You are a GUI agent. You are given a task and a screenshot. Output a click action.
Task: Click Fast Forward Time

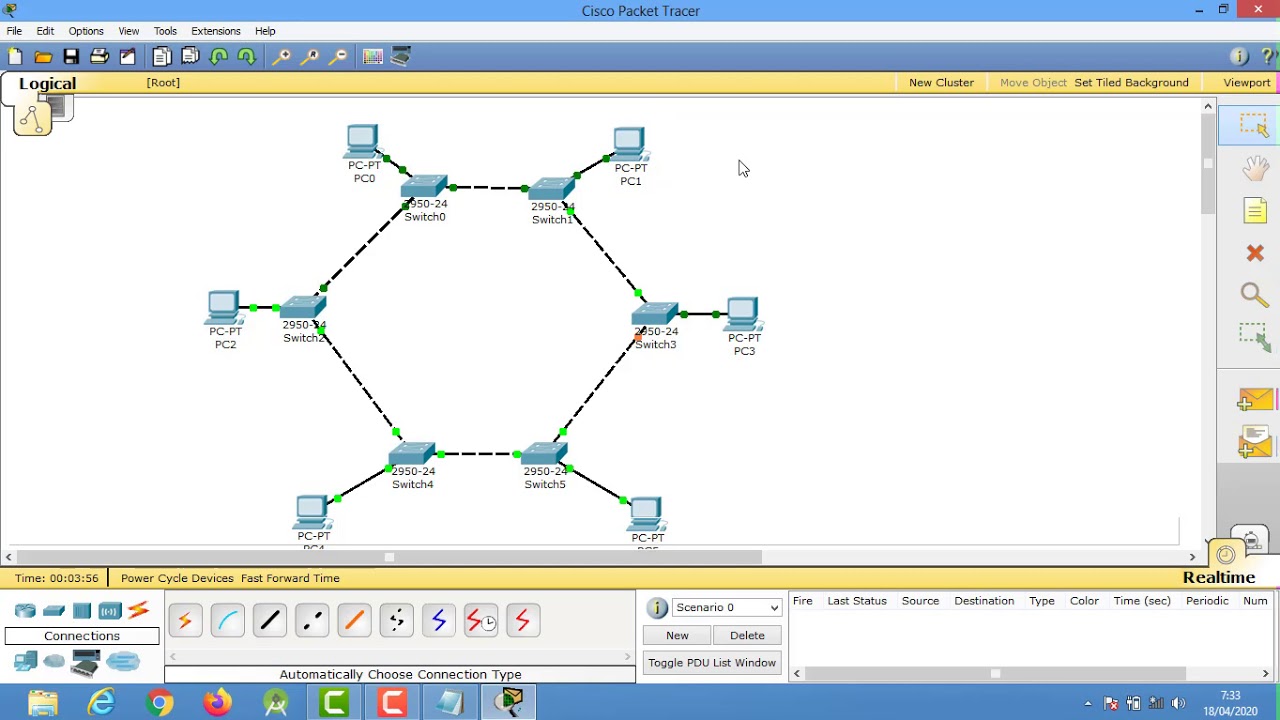click(x=290, y=578)
